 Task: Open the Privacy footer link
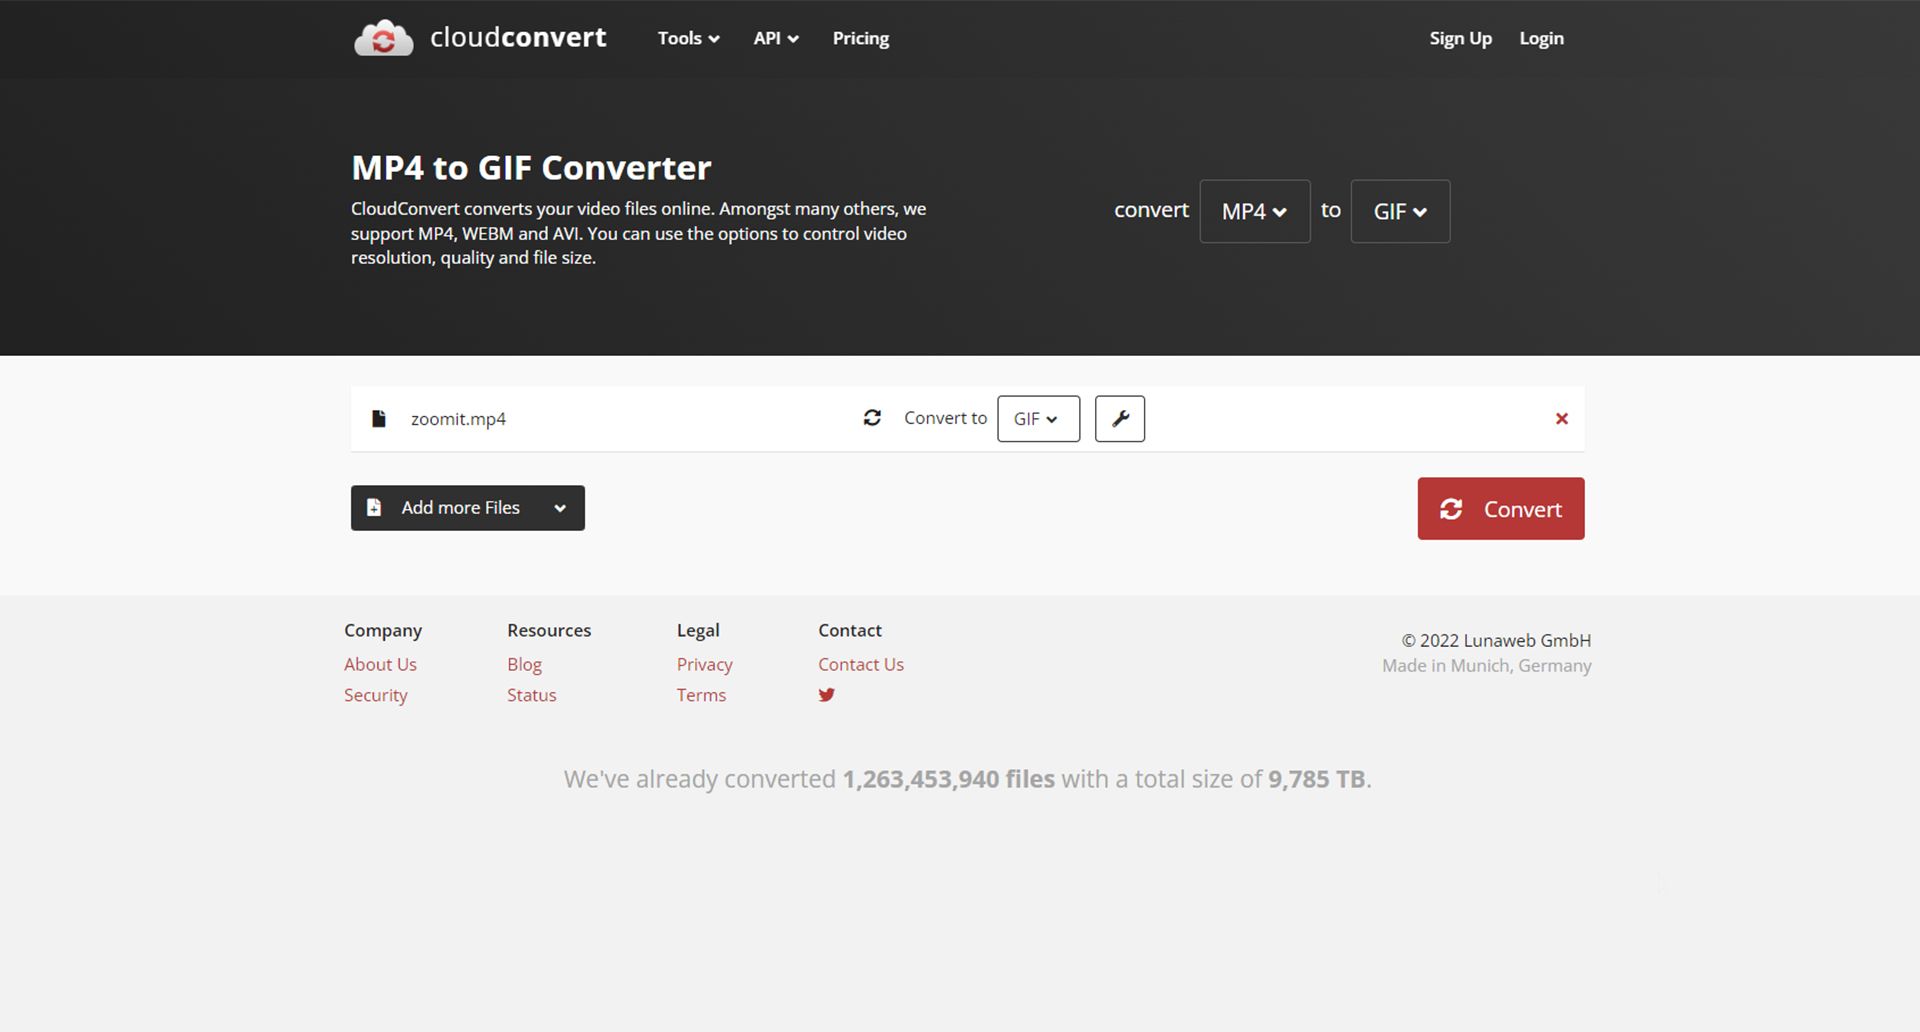(704, 664)
